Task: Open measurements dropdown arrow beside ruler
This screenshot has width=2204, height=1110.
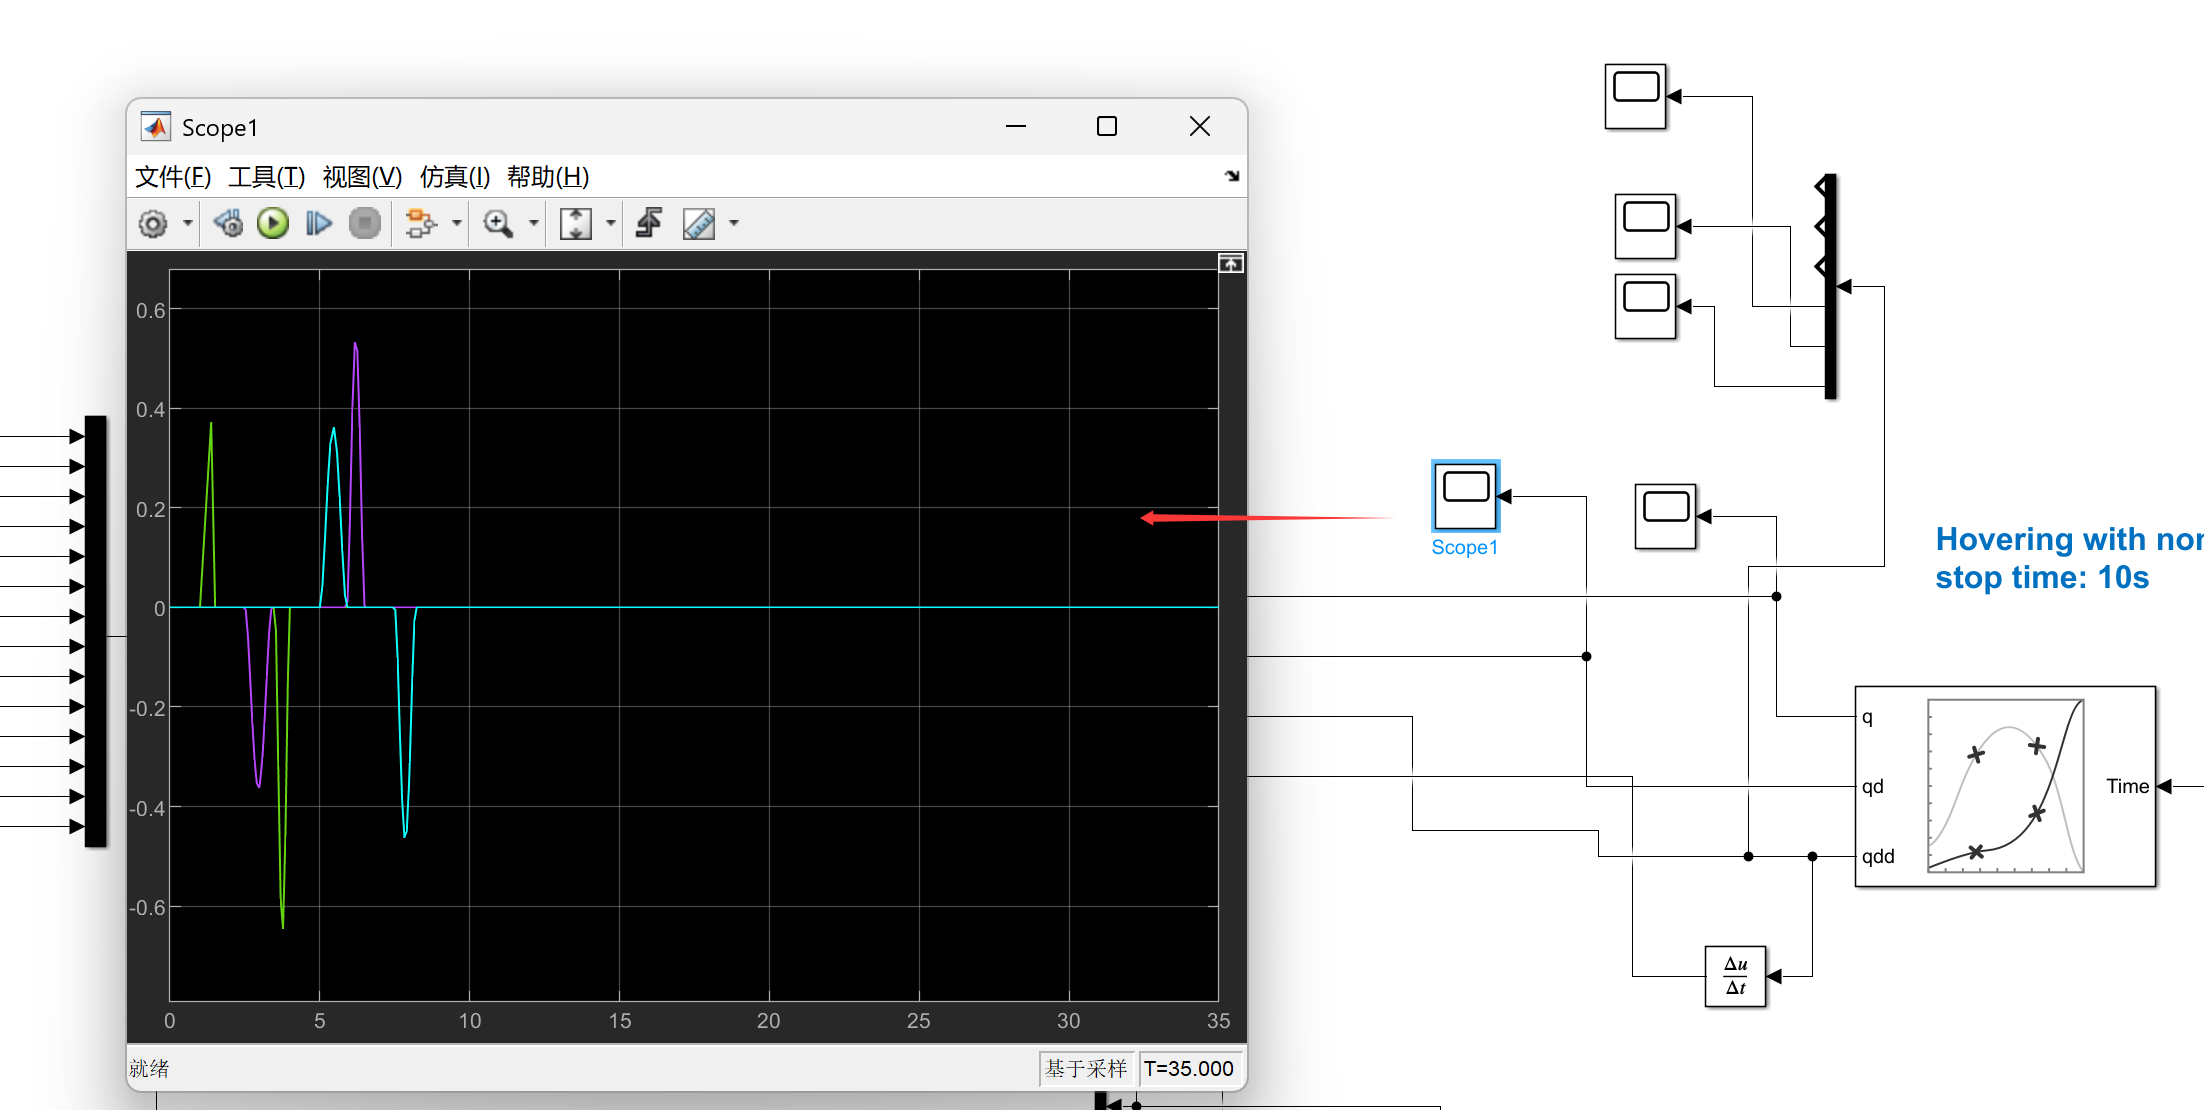Action: [734, 223]
